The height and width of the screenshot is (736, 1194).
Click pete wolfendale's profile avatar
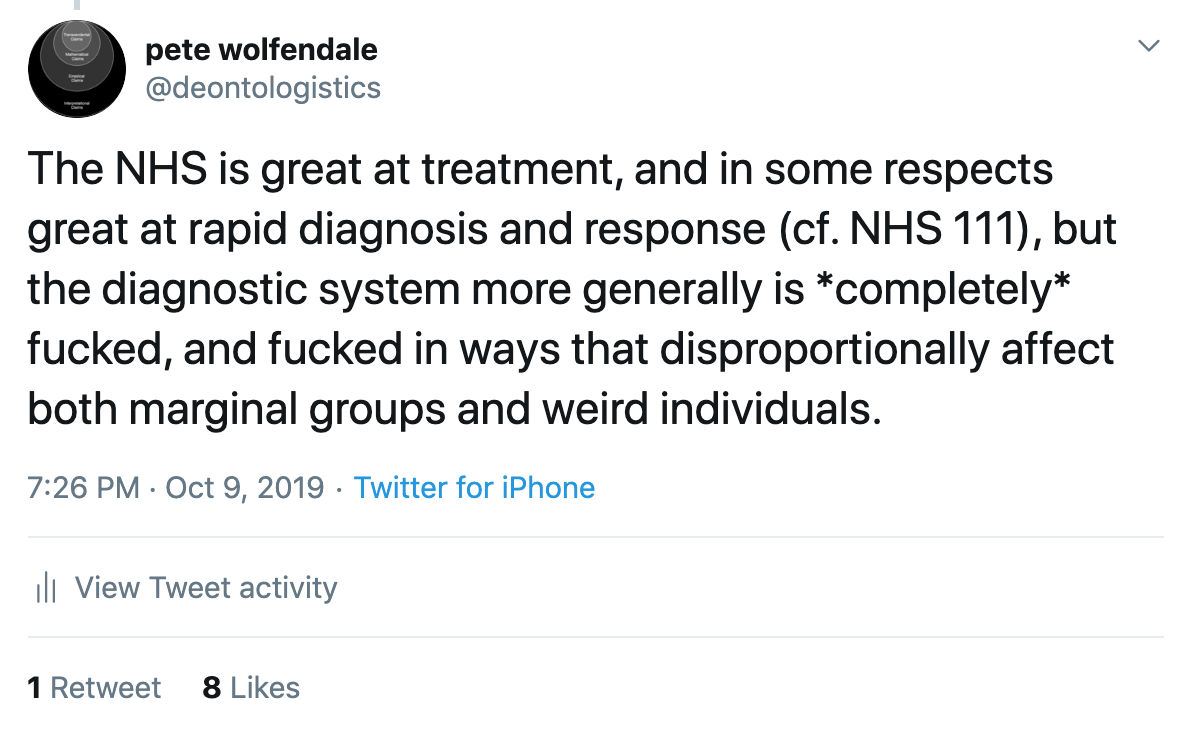tap(77, 70)
